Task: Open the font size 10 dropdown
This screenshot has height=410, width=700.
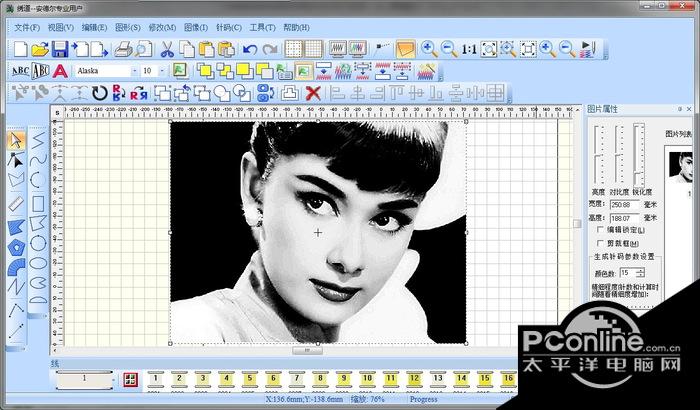Action: [x=162, y=71]
